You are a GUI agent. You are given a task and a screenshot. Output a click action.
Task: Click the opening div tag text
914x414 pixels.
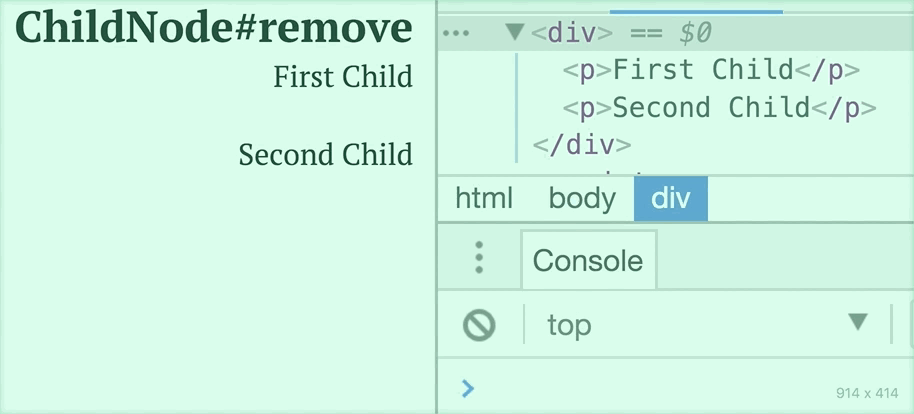click(572, 33)
